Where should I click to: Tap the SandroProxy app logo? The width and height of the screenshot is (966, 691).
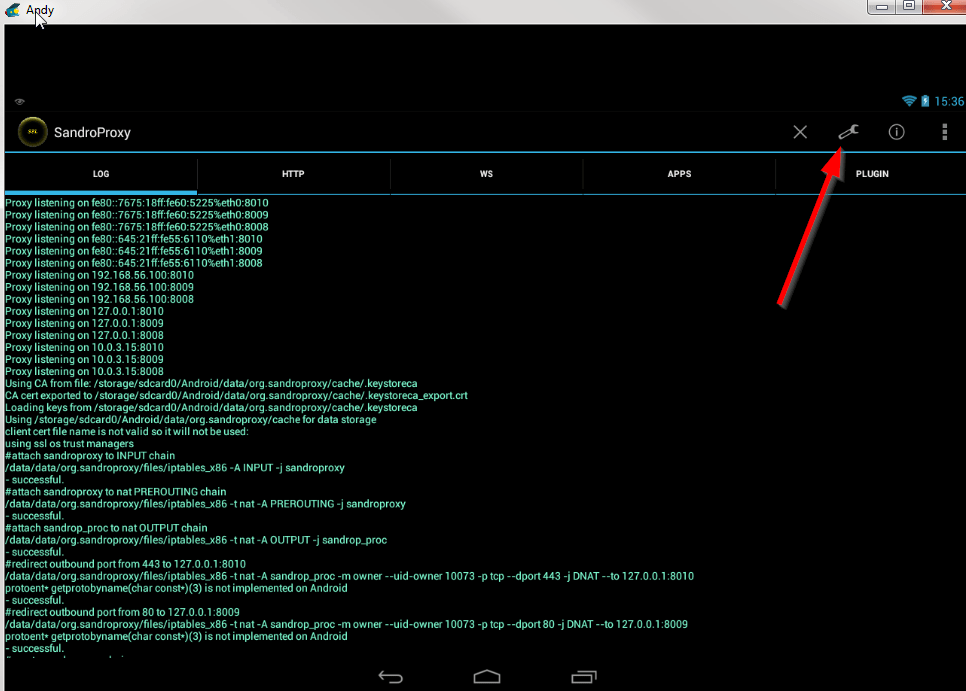tap(33, 132)
